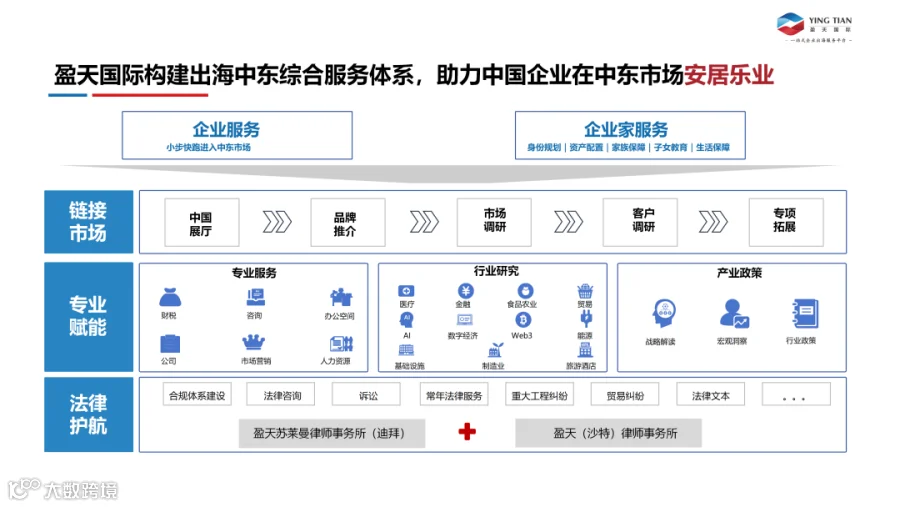
Task: Click 资产配置 under 企业家服务
Action: point(586,148)
